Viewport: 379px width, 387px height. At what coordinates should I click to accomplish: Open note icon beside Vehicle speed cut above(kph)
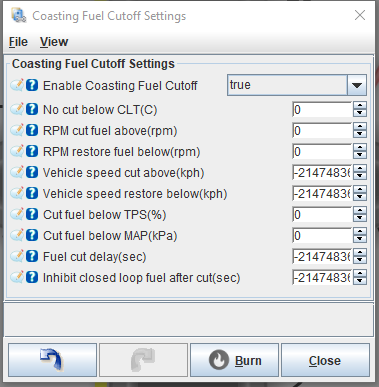coord(17,172)
